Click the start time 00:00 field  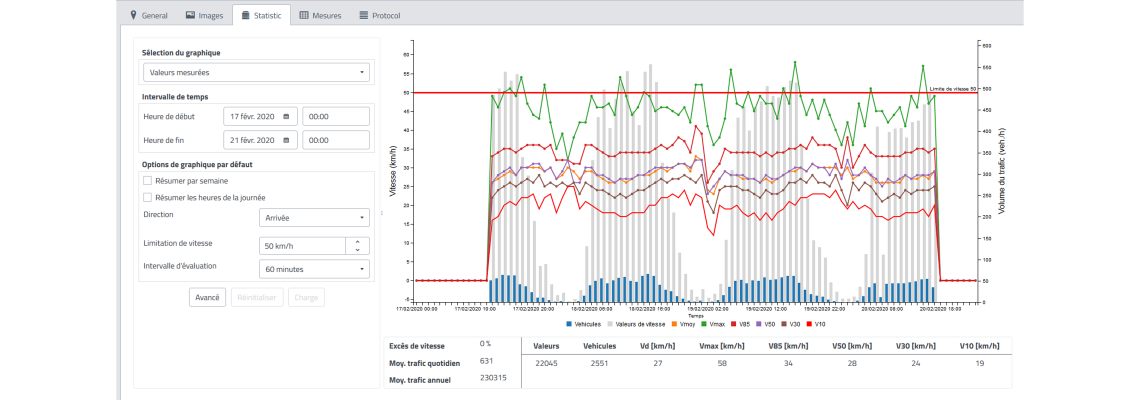(335, 116)
